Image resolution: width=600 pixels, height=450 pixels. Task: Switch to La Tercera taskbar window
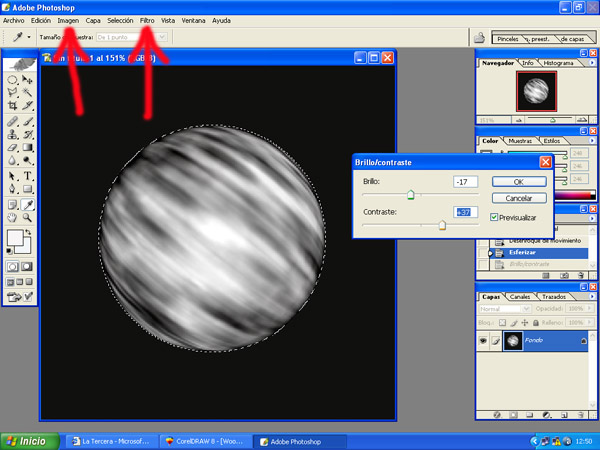112,441
